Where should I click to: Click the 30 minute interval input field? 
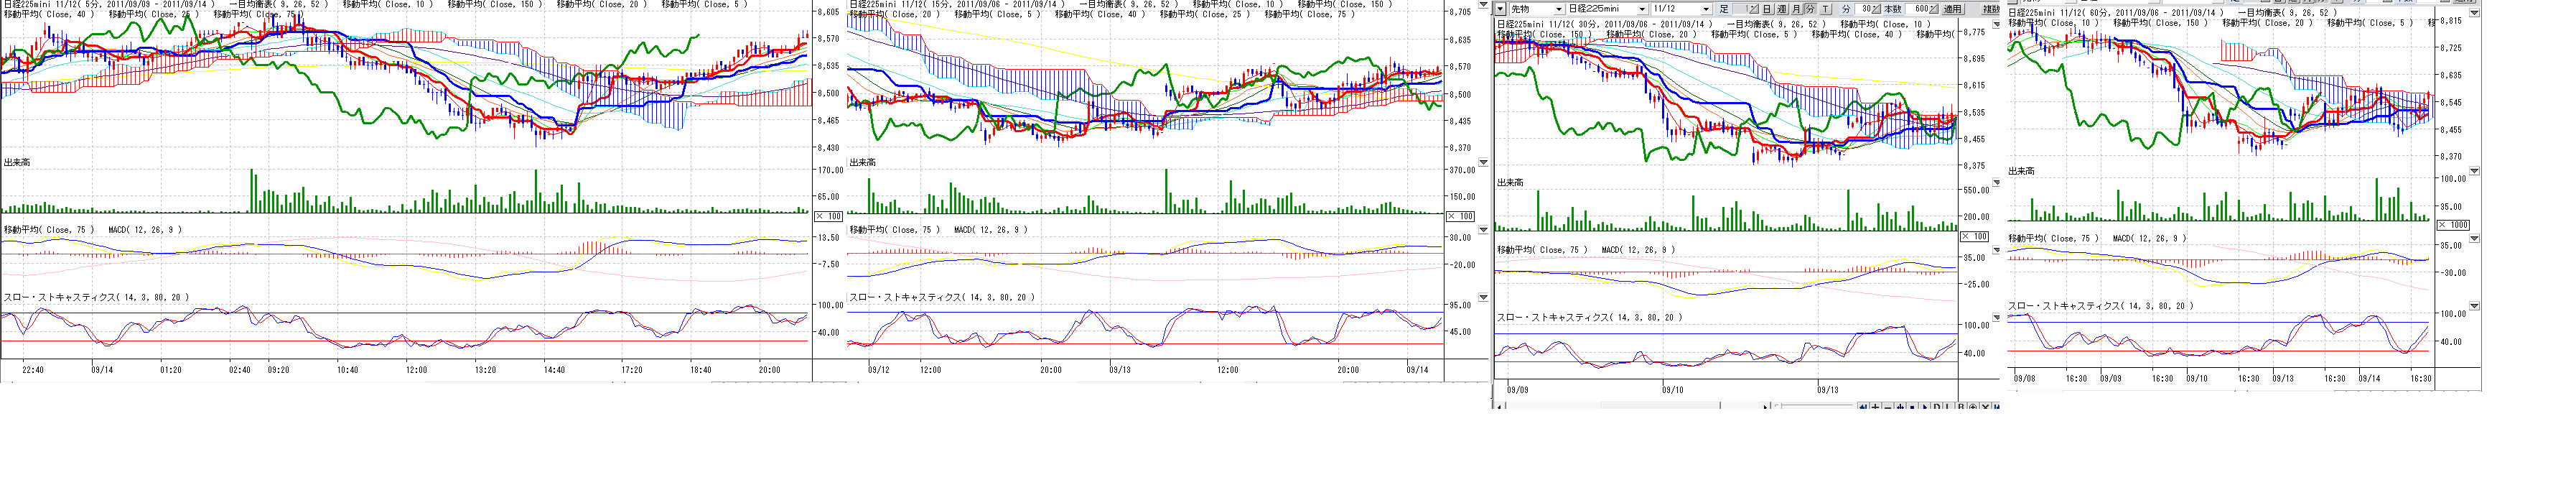(1864, 9)
